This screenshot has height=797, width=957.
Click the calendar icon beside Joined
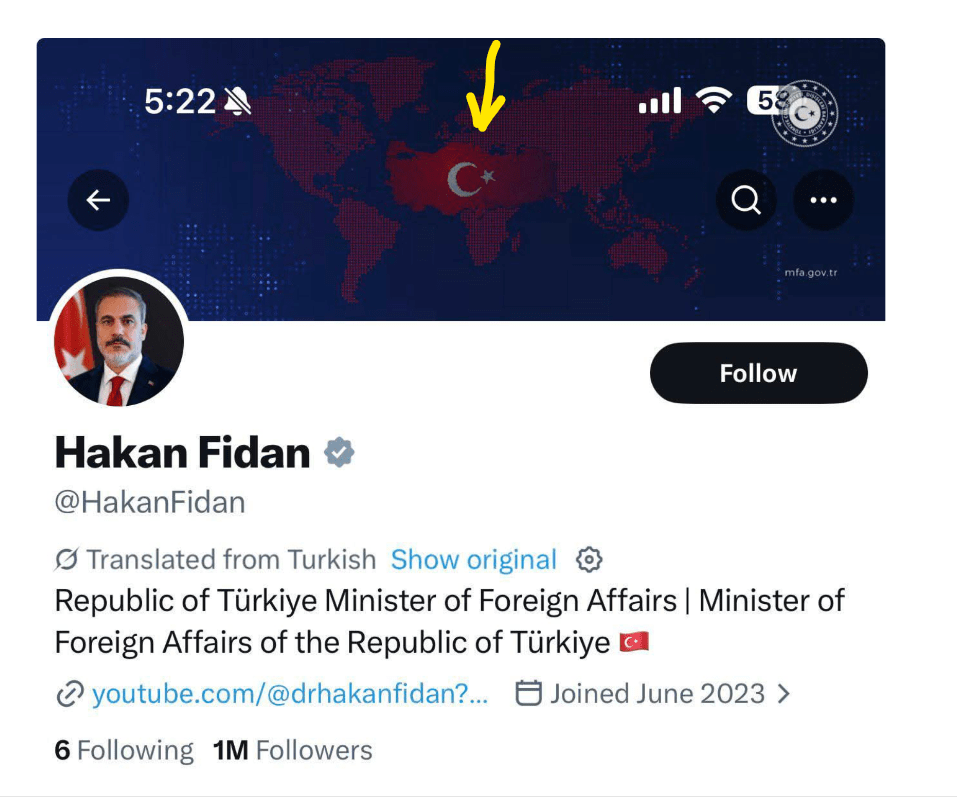[528, 694]
